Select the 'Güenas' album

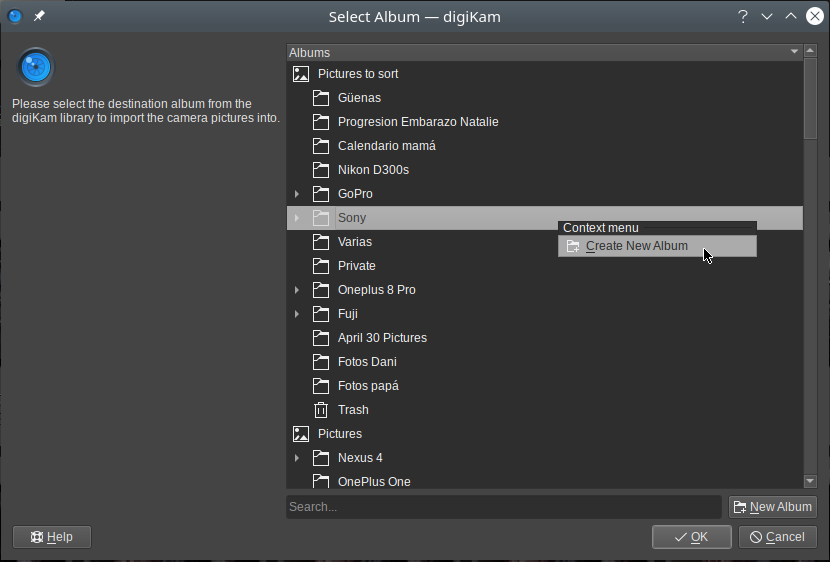point(359,98)
